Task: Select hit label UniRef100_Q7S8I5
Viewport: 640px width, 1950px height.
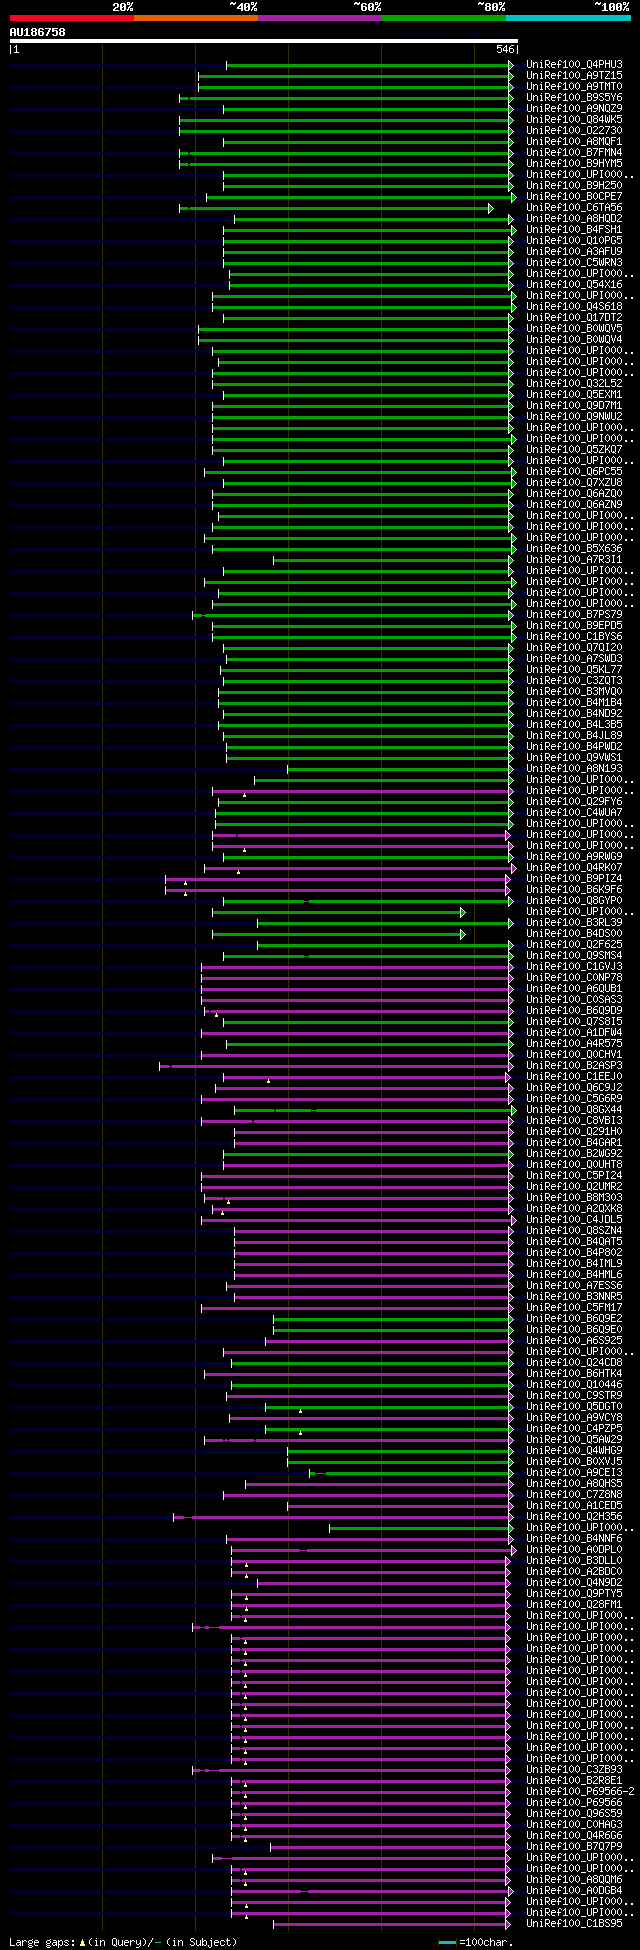Action: pyautogui.click(x=574, y=1022)
